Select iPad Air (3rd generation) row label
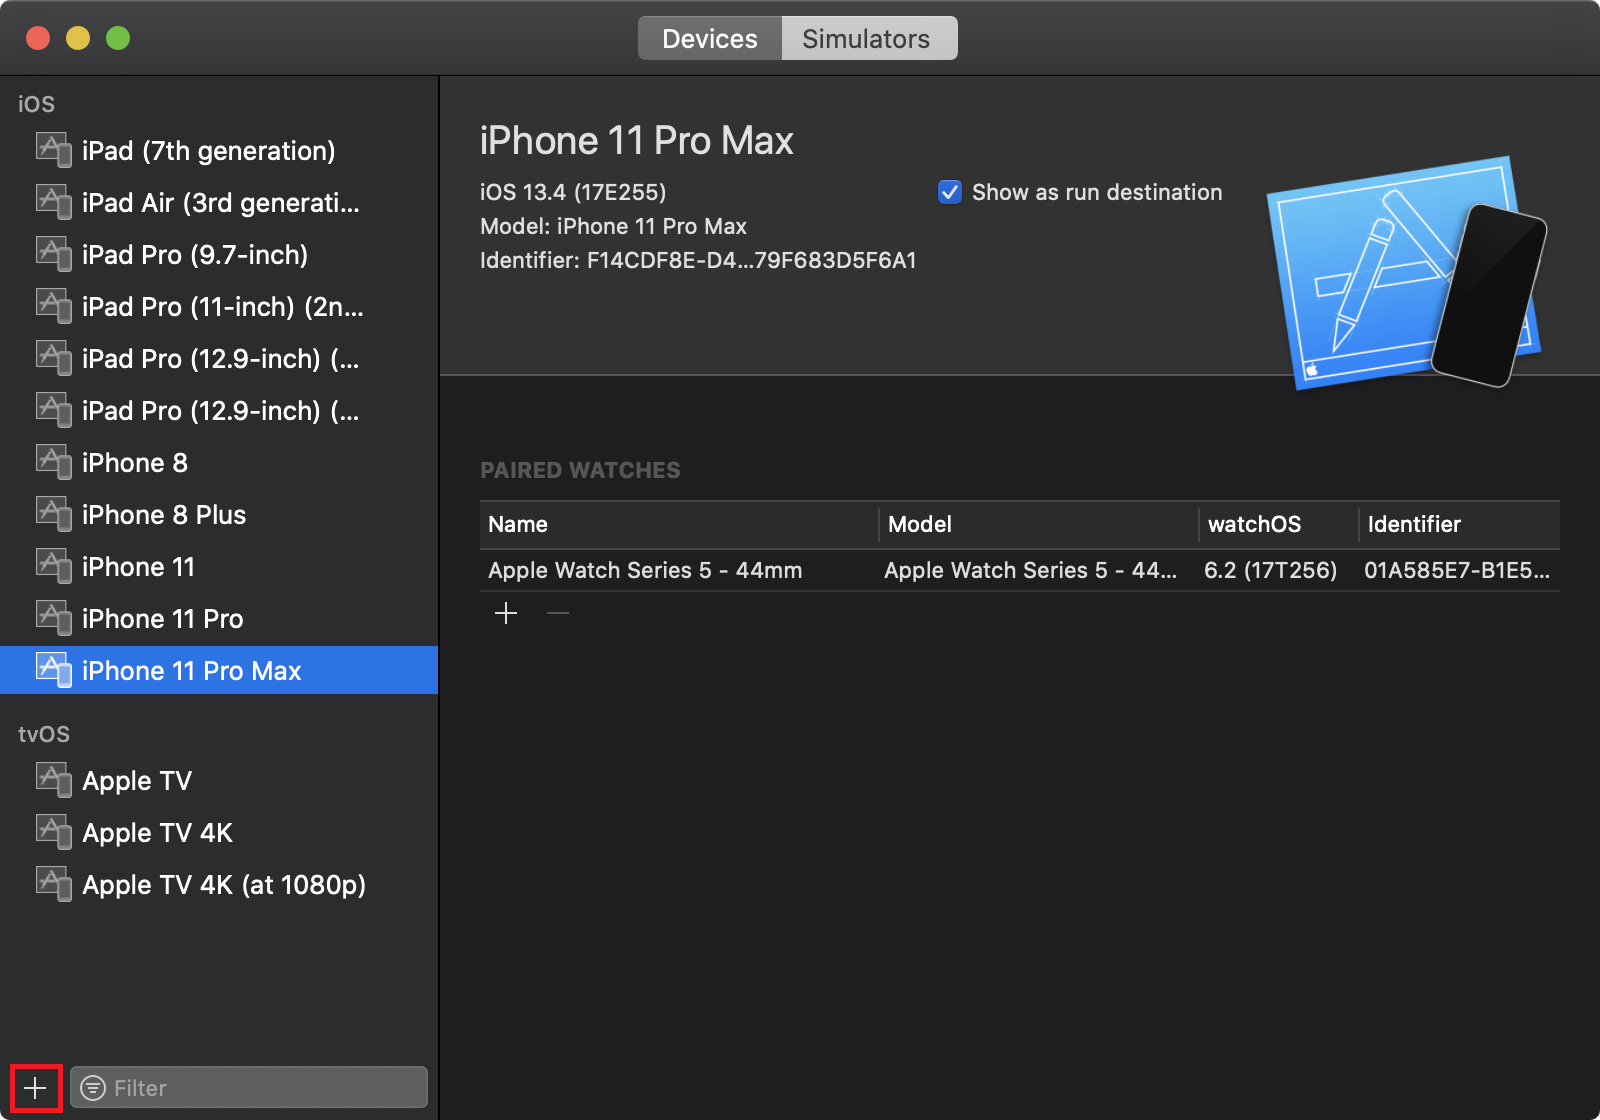The height and width of the screenshot is (1120, 1600). click(221, 202)
